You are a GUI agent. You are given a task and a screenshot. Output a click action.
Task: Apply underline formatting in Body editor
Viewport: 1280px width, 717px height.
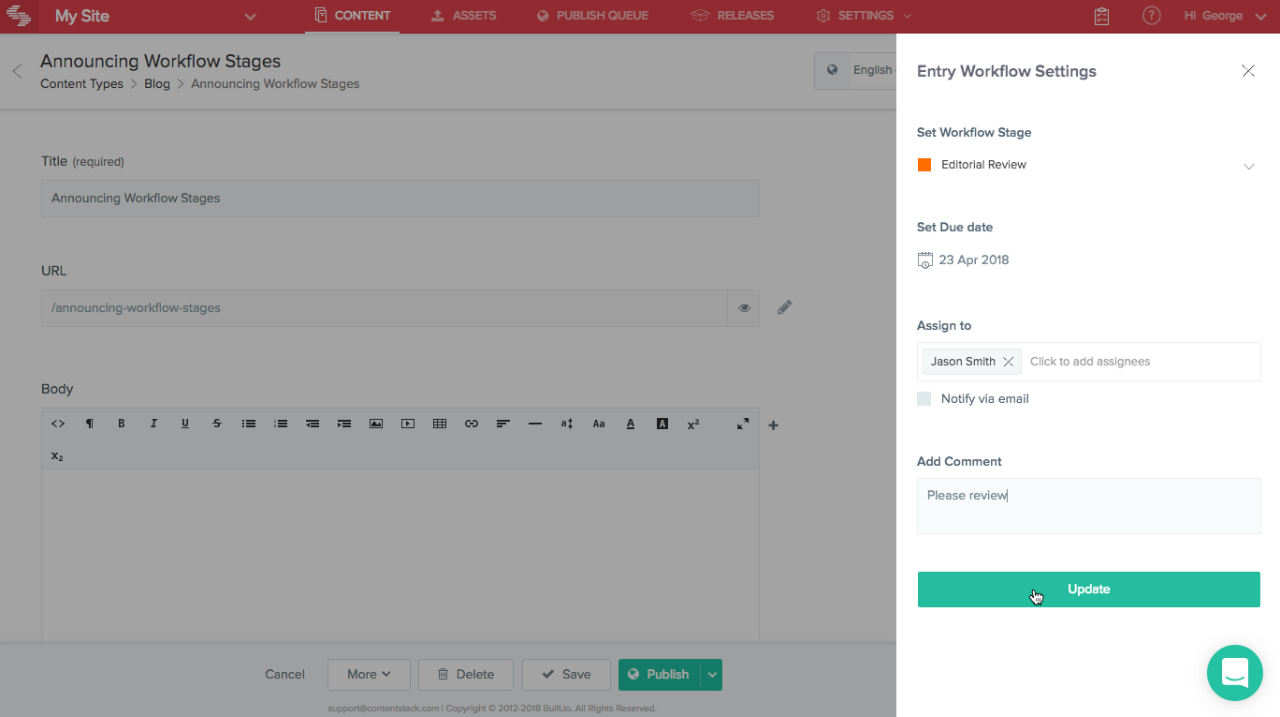pyautogui.click(x=185, y=424)
